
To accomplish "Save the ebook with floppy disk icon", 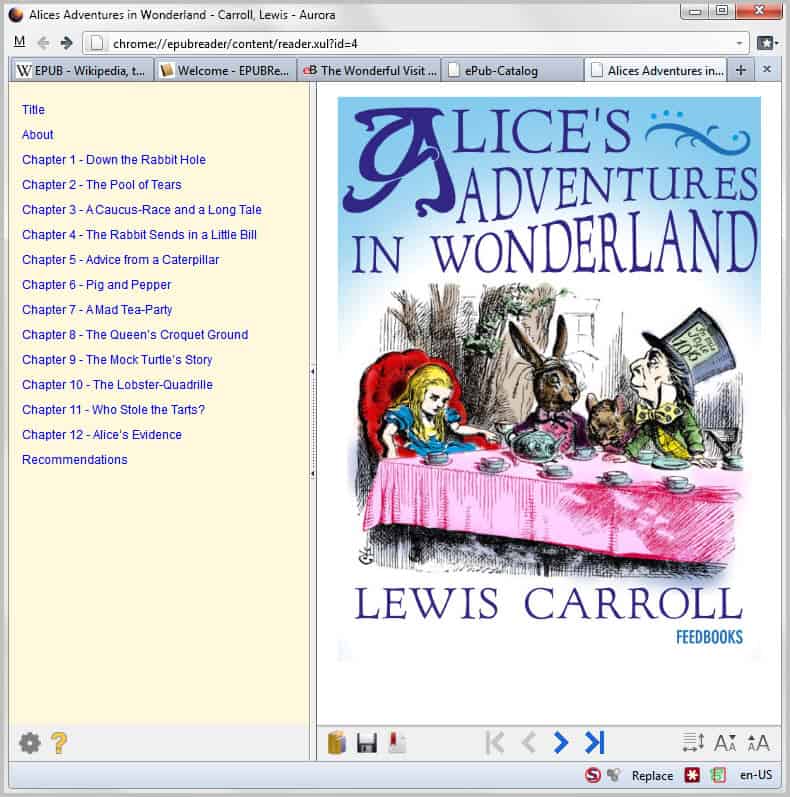I will [x=367, y=743].
